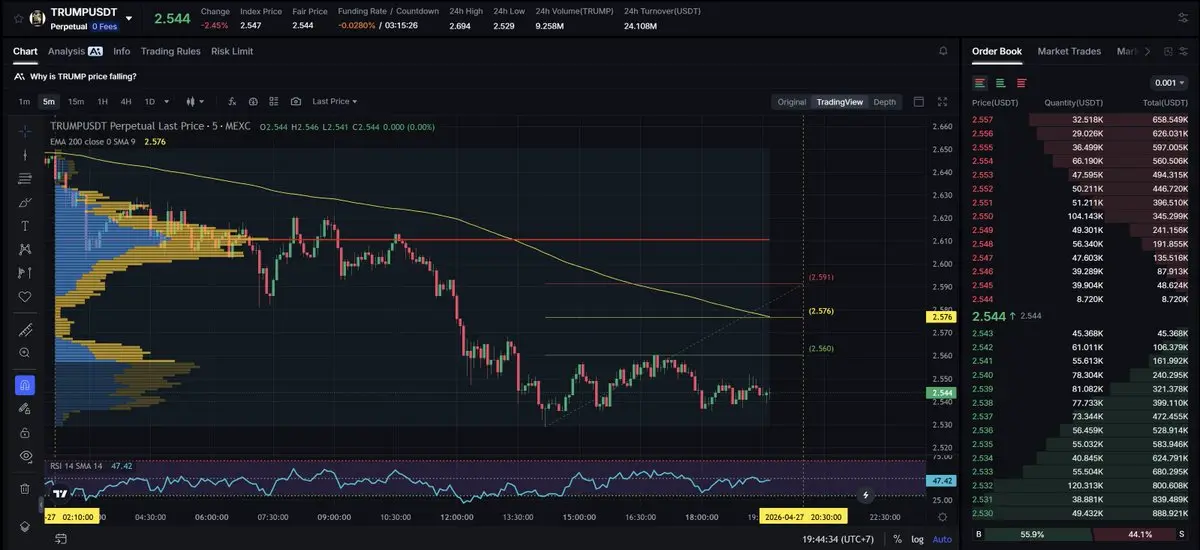Open the chart layout grid icon
Viewport: 1200px width, 550px height.
[x=274, y=101]
